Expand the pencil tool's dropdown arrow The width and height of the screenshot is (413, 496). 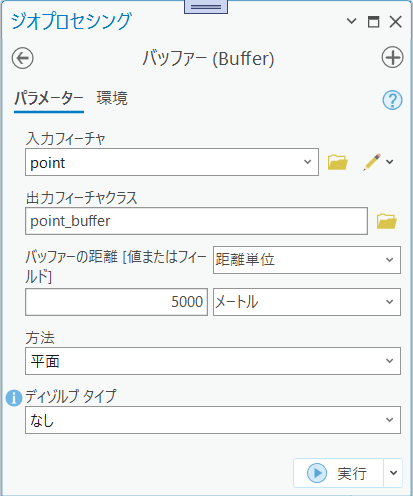coord(390,162)
